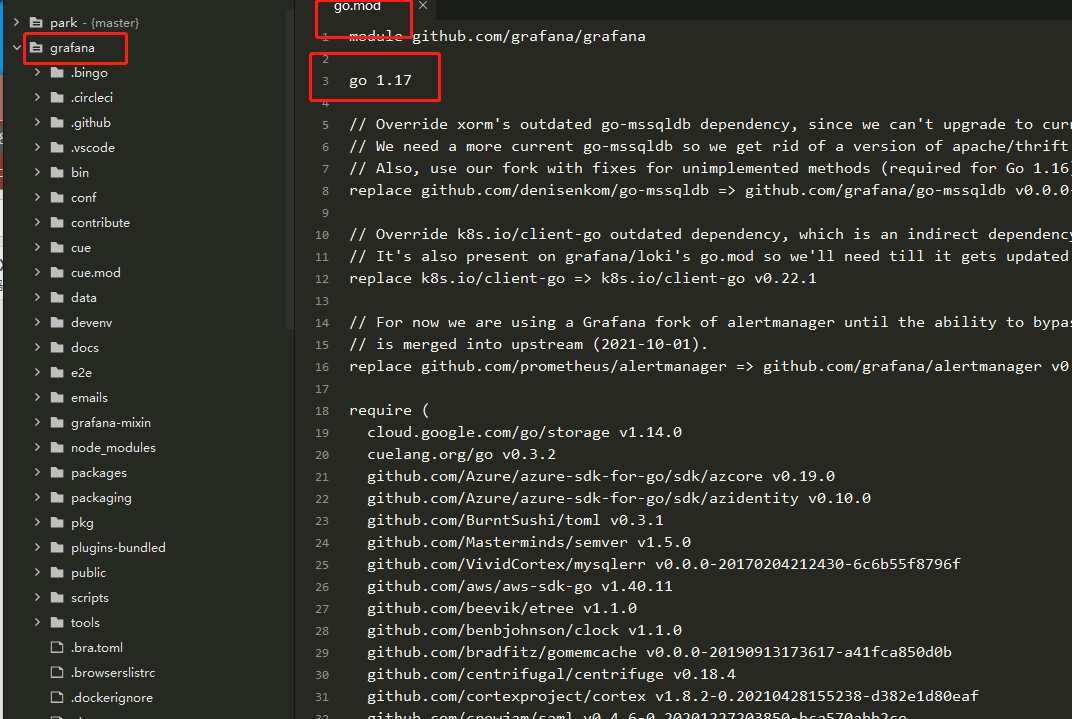Click the devenv folder icon
Screen dimensions: 1072x719
coord(57,323)
